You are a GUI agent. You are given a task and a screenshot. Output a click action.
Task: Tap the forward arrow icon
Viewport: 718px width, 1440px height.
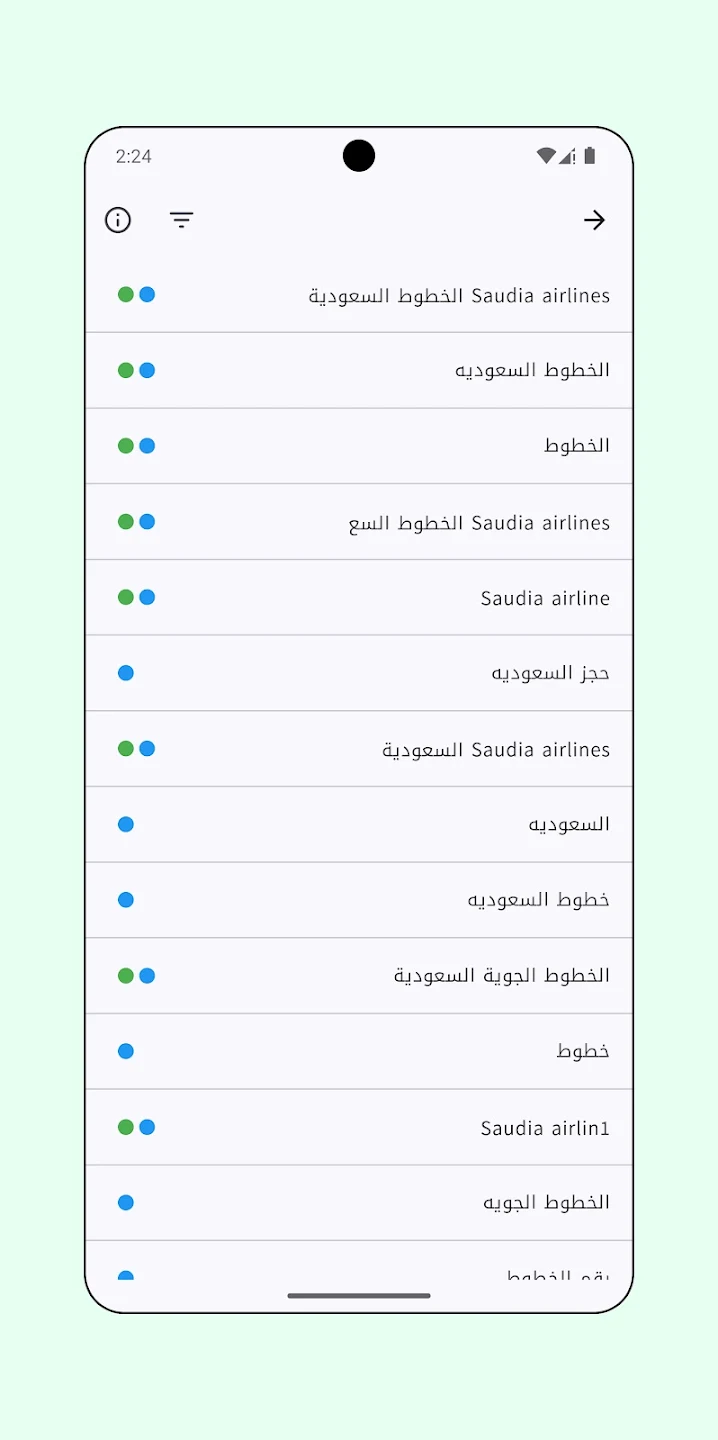595,220
